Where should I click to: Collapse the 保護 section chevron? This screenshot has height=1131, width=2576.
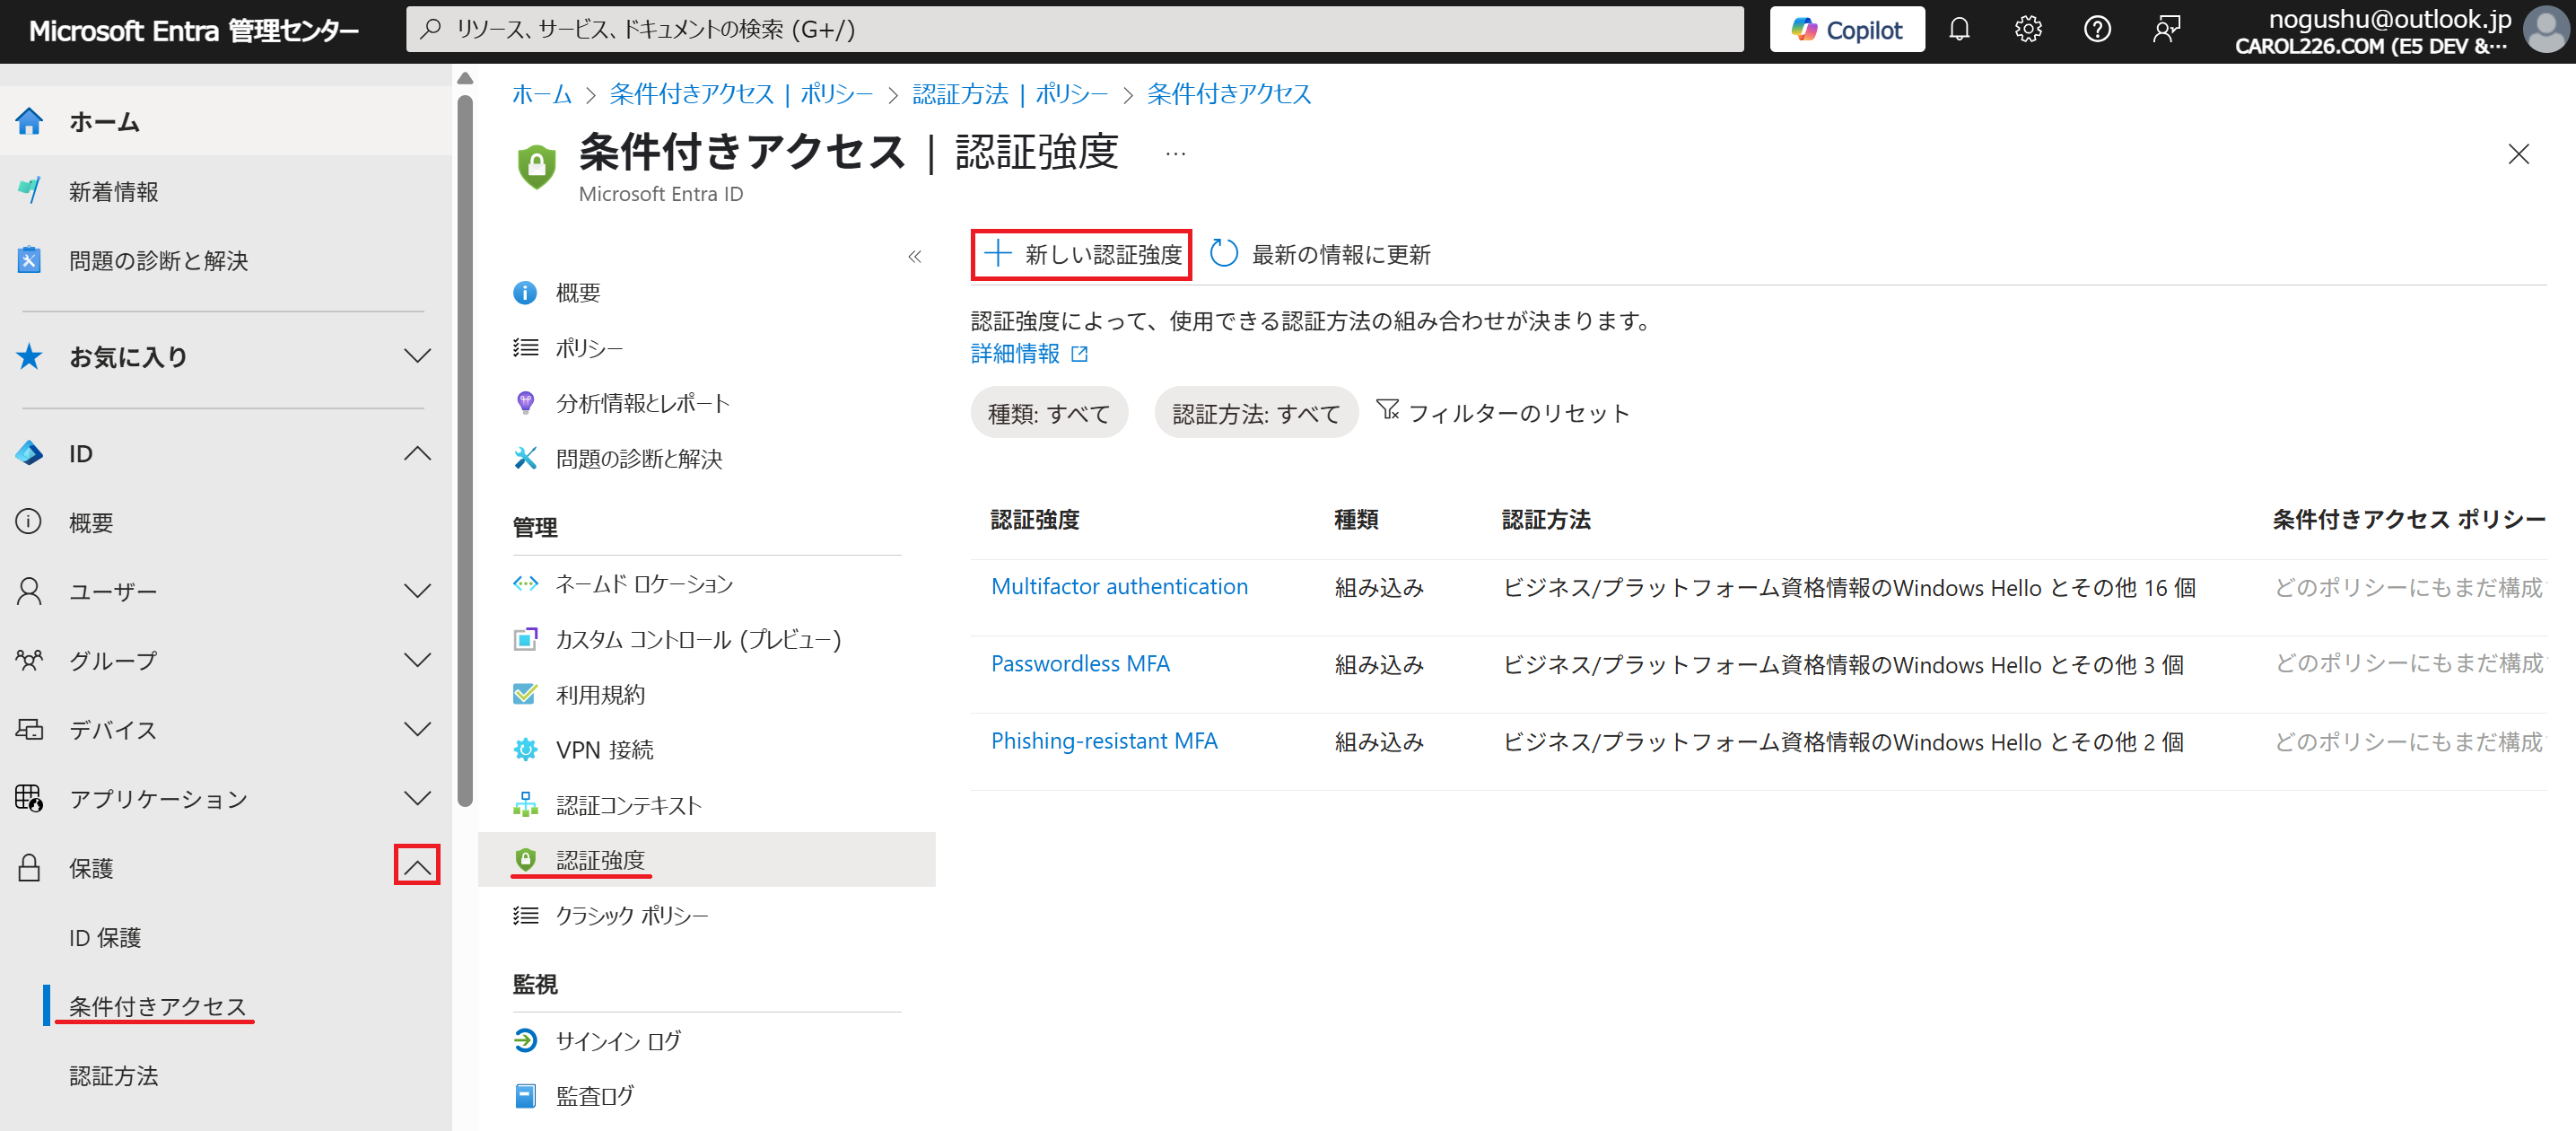[x=417, y=866]
